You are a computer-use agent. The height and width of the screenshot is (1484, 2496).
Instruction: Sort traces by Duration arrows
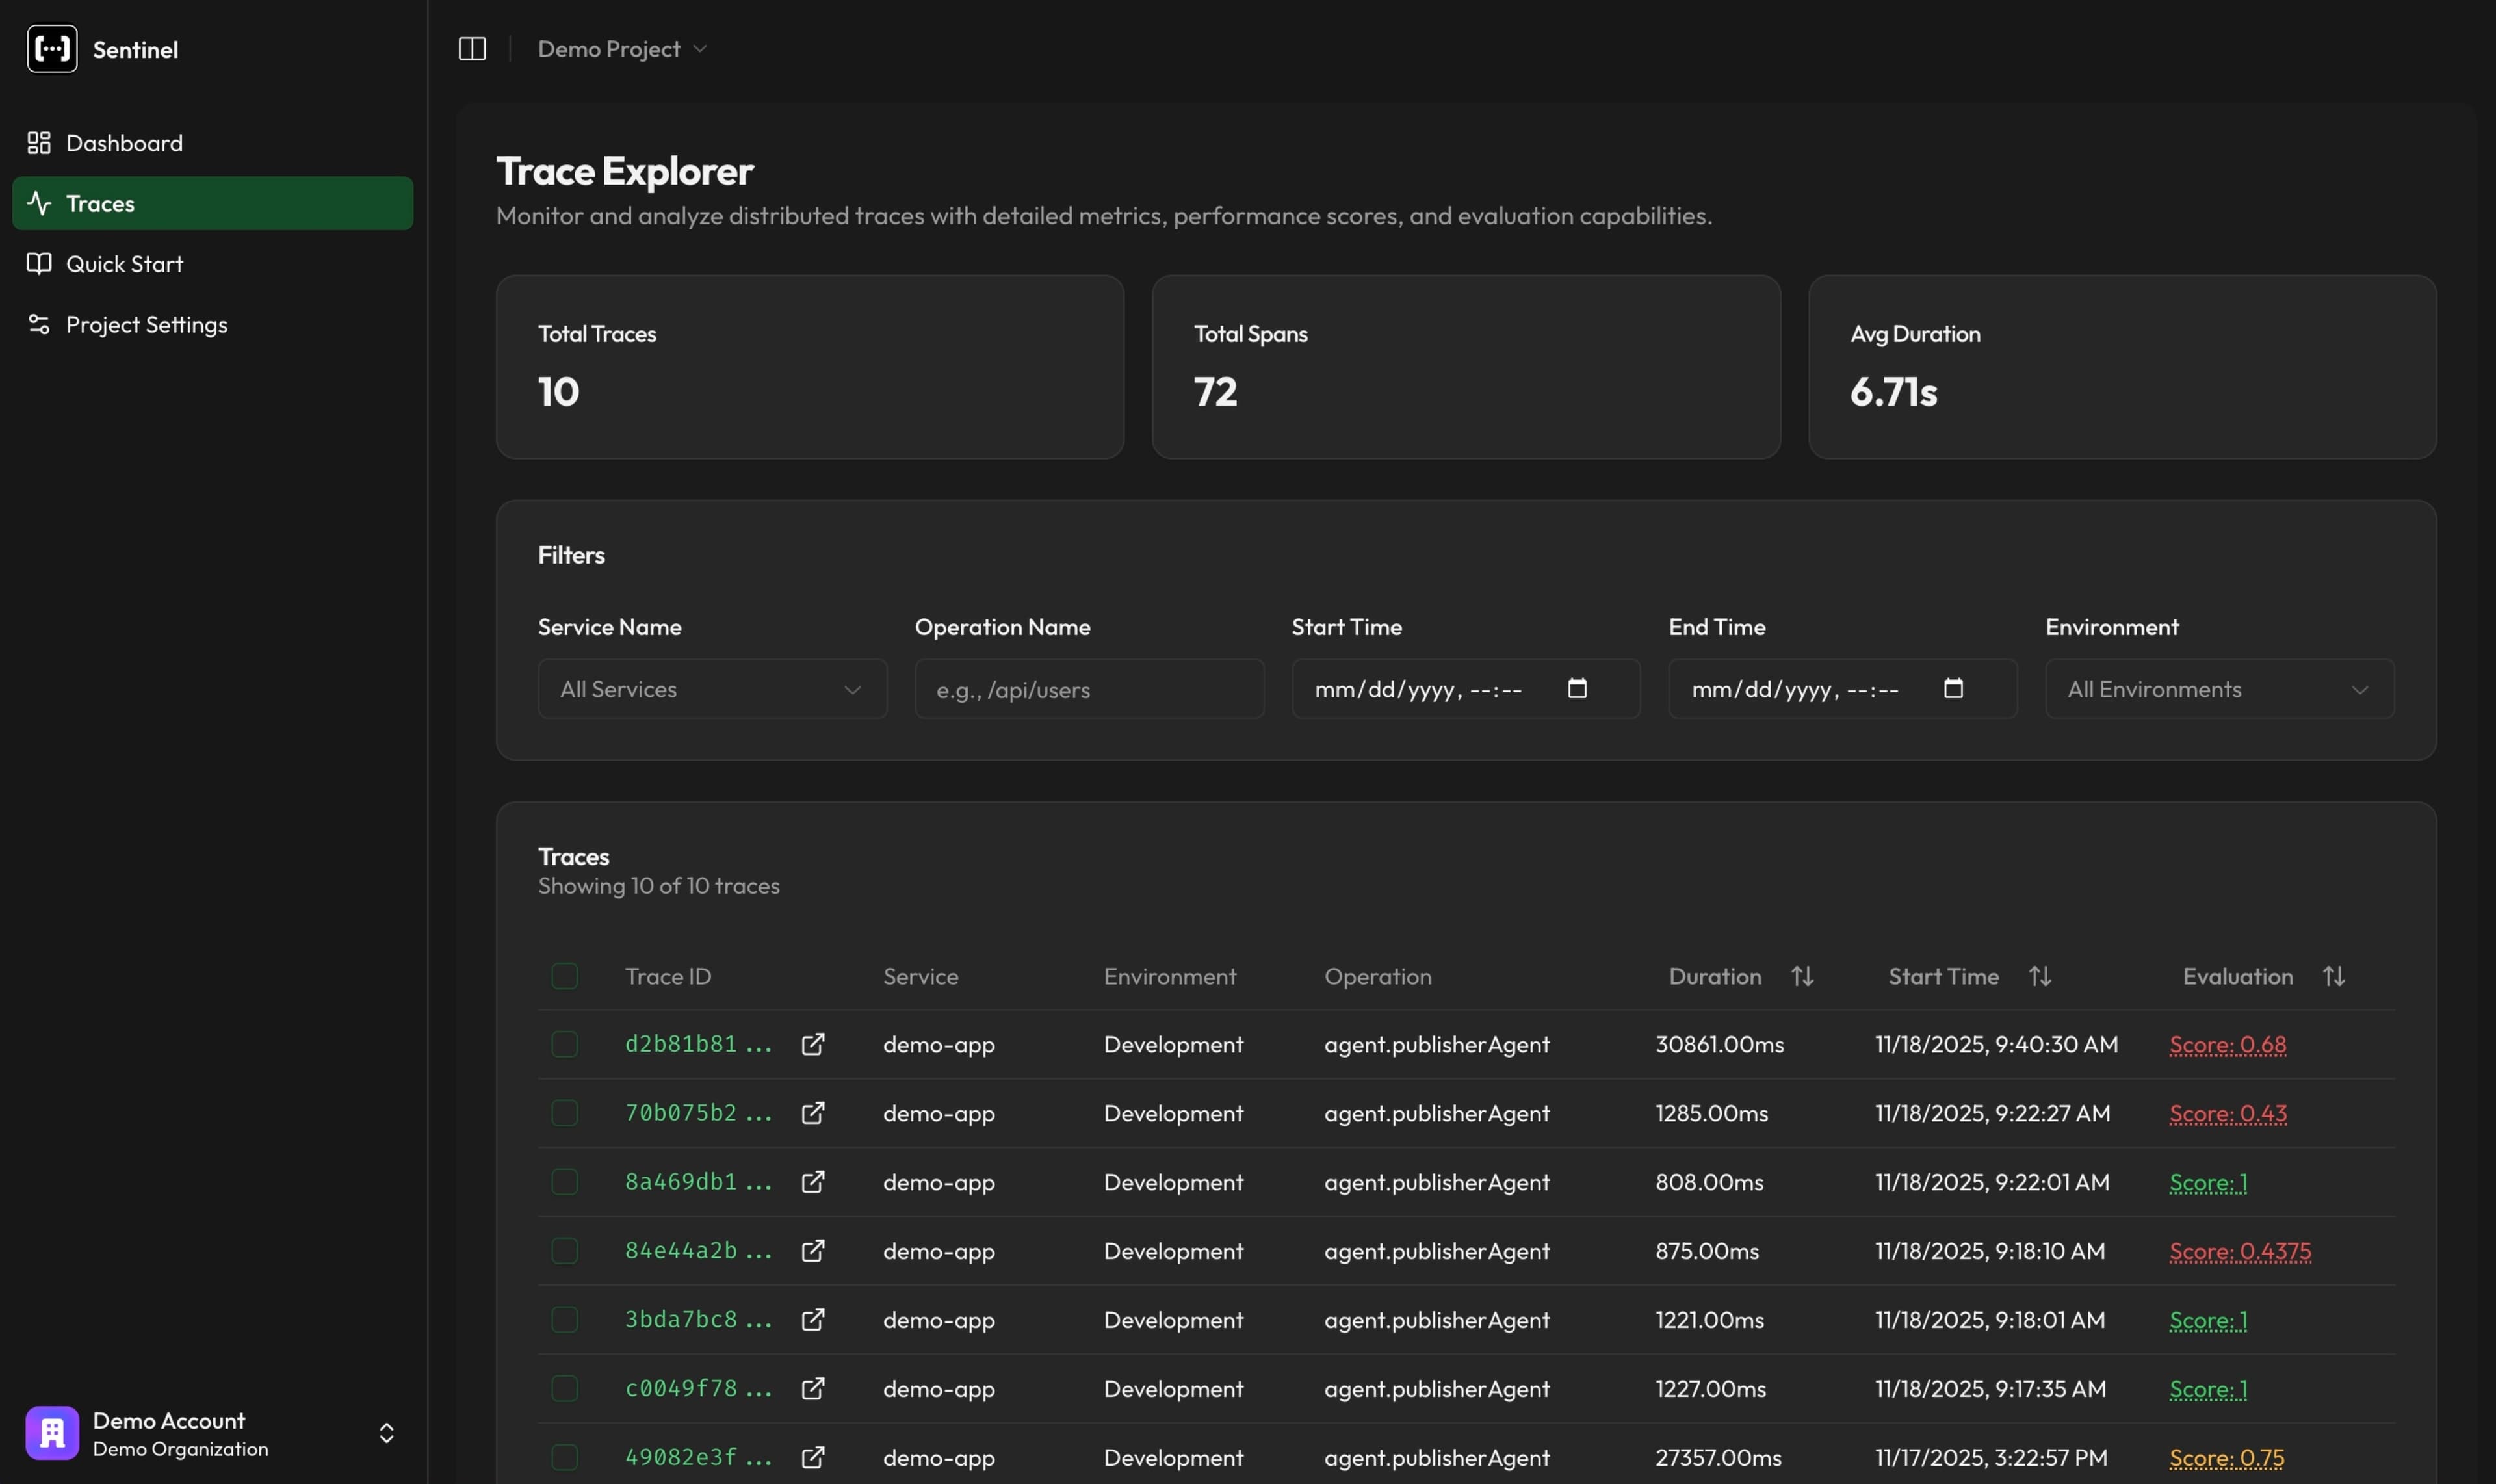tap(1802, 976)
